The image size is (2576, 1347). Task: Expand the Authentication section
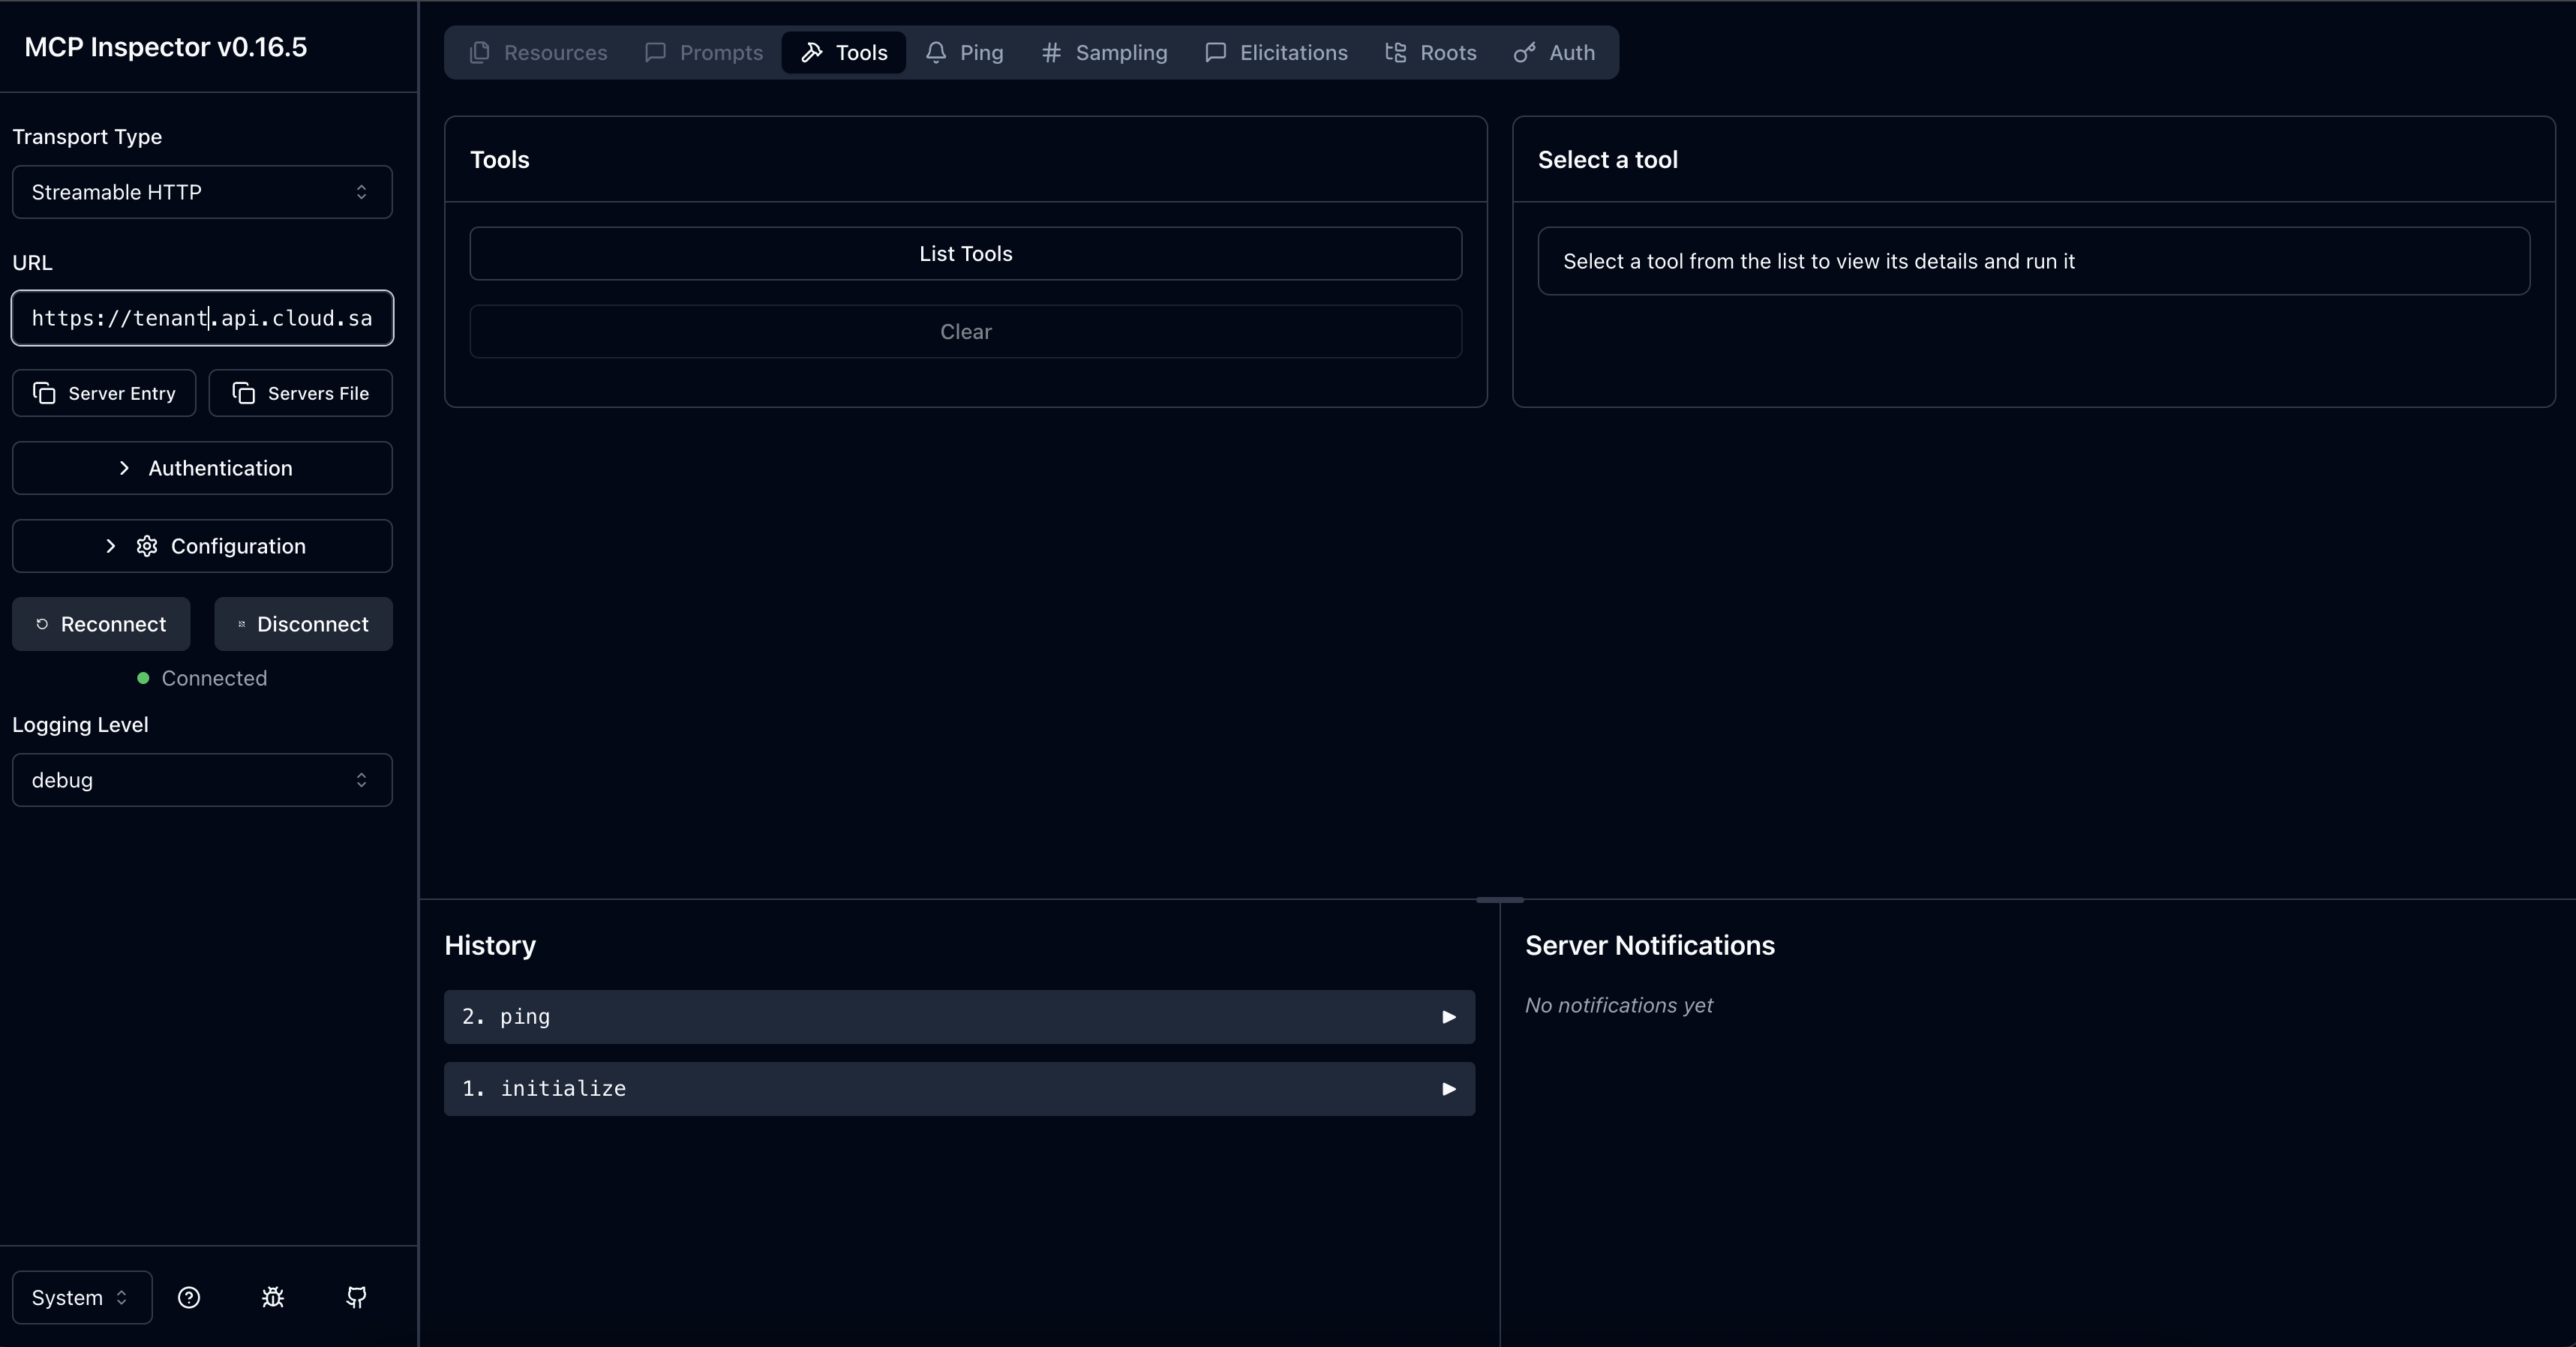point(202,468)
